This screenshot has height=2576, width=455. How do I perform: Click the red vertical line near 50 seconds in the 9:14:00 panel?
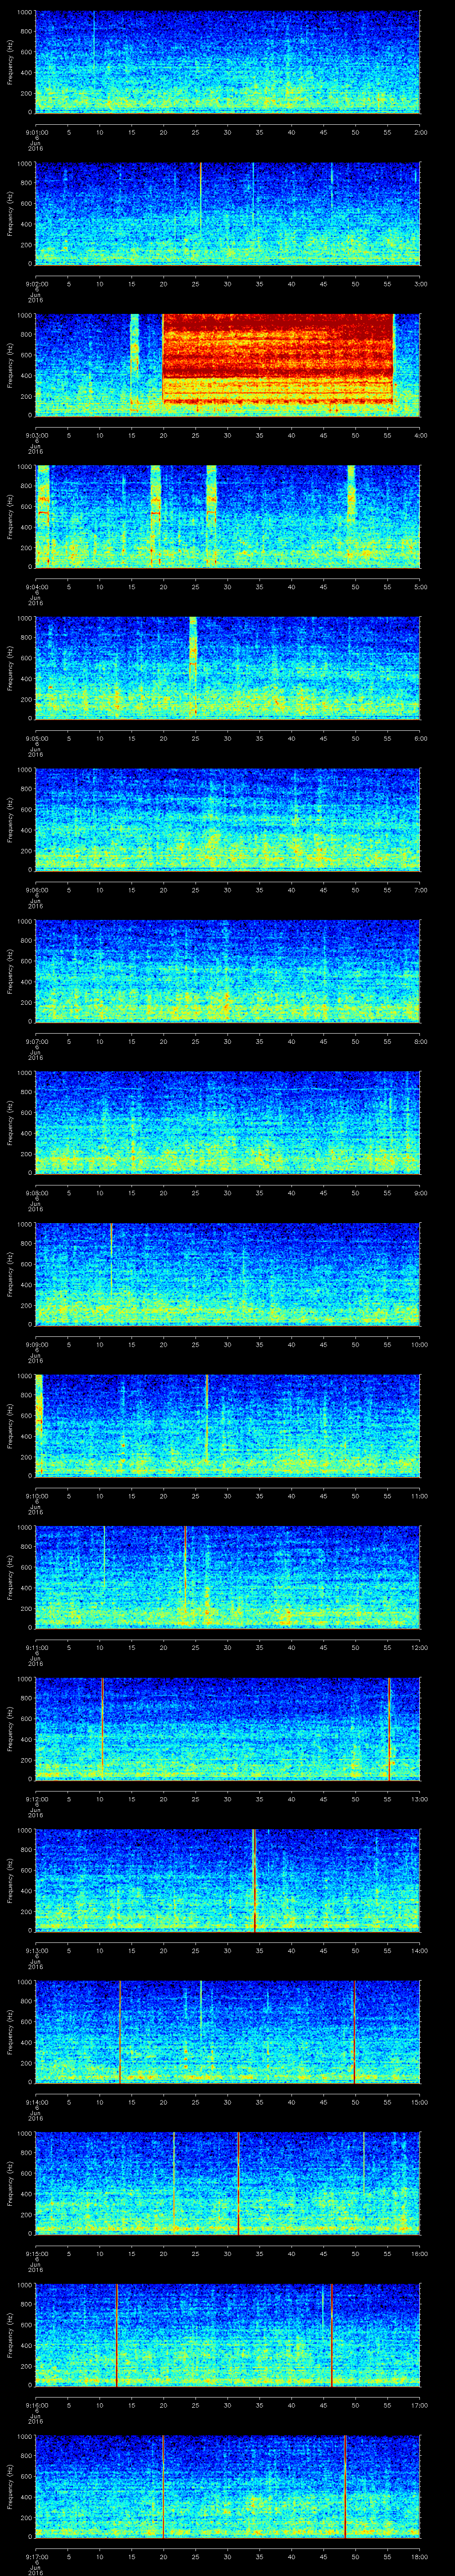[x=354, y=2032]
